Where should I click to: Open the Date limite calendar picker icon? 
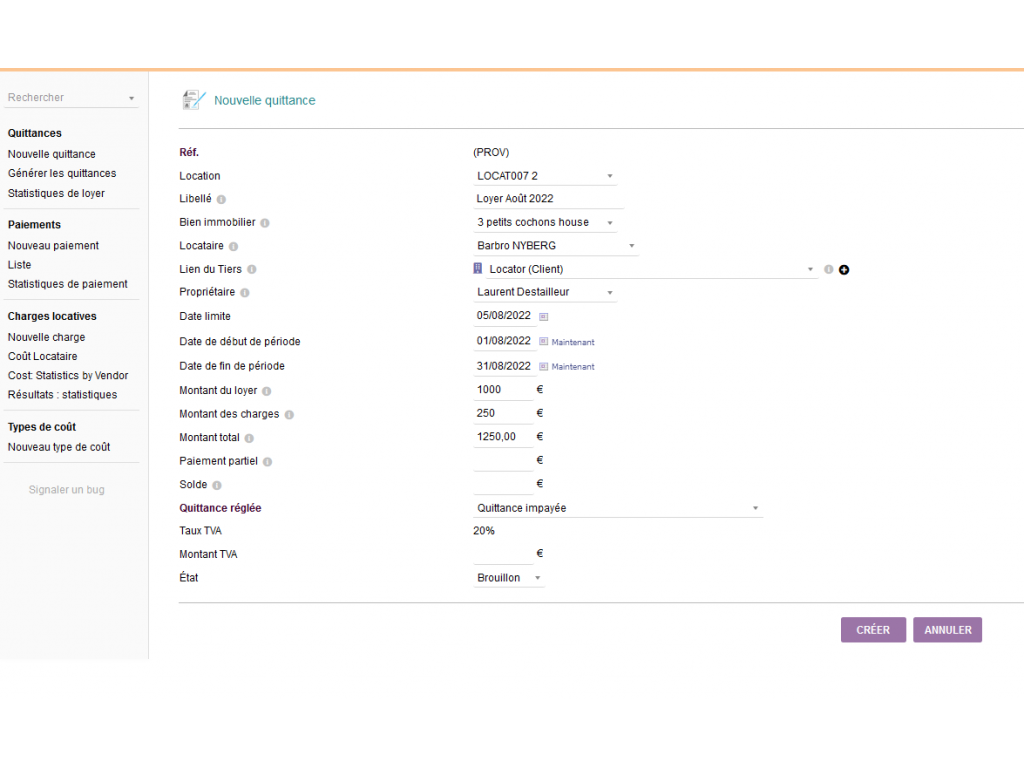544,316
